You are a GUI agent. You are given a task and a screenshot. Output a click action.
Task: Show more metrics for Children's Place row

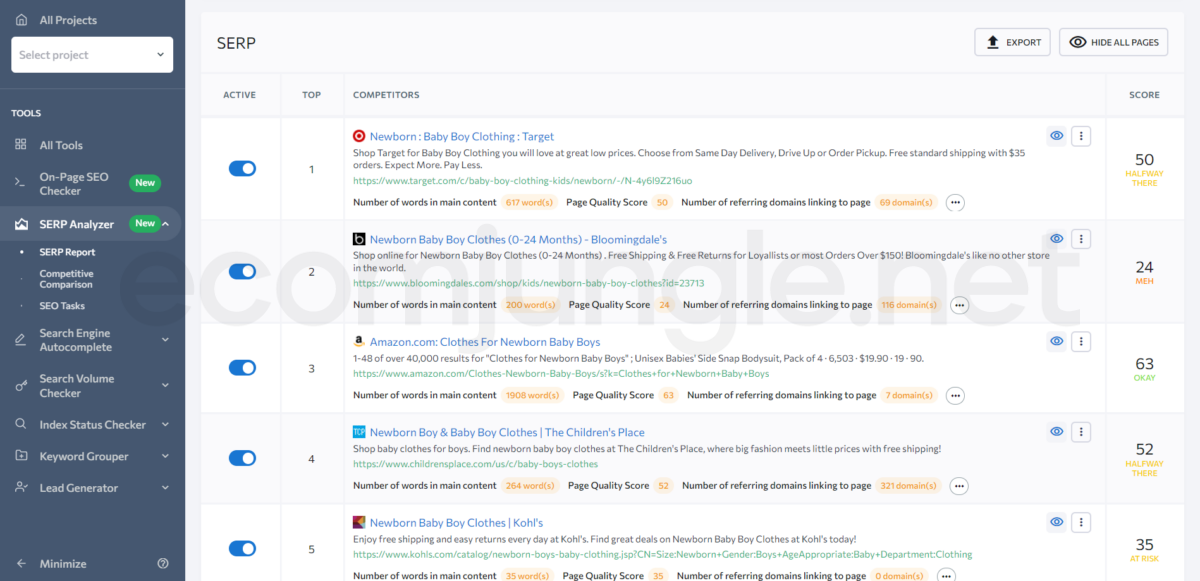(959, 486)
